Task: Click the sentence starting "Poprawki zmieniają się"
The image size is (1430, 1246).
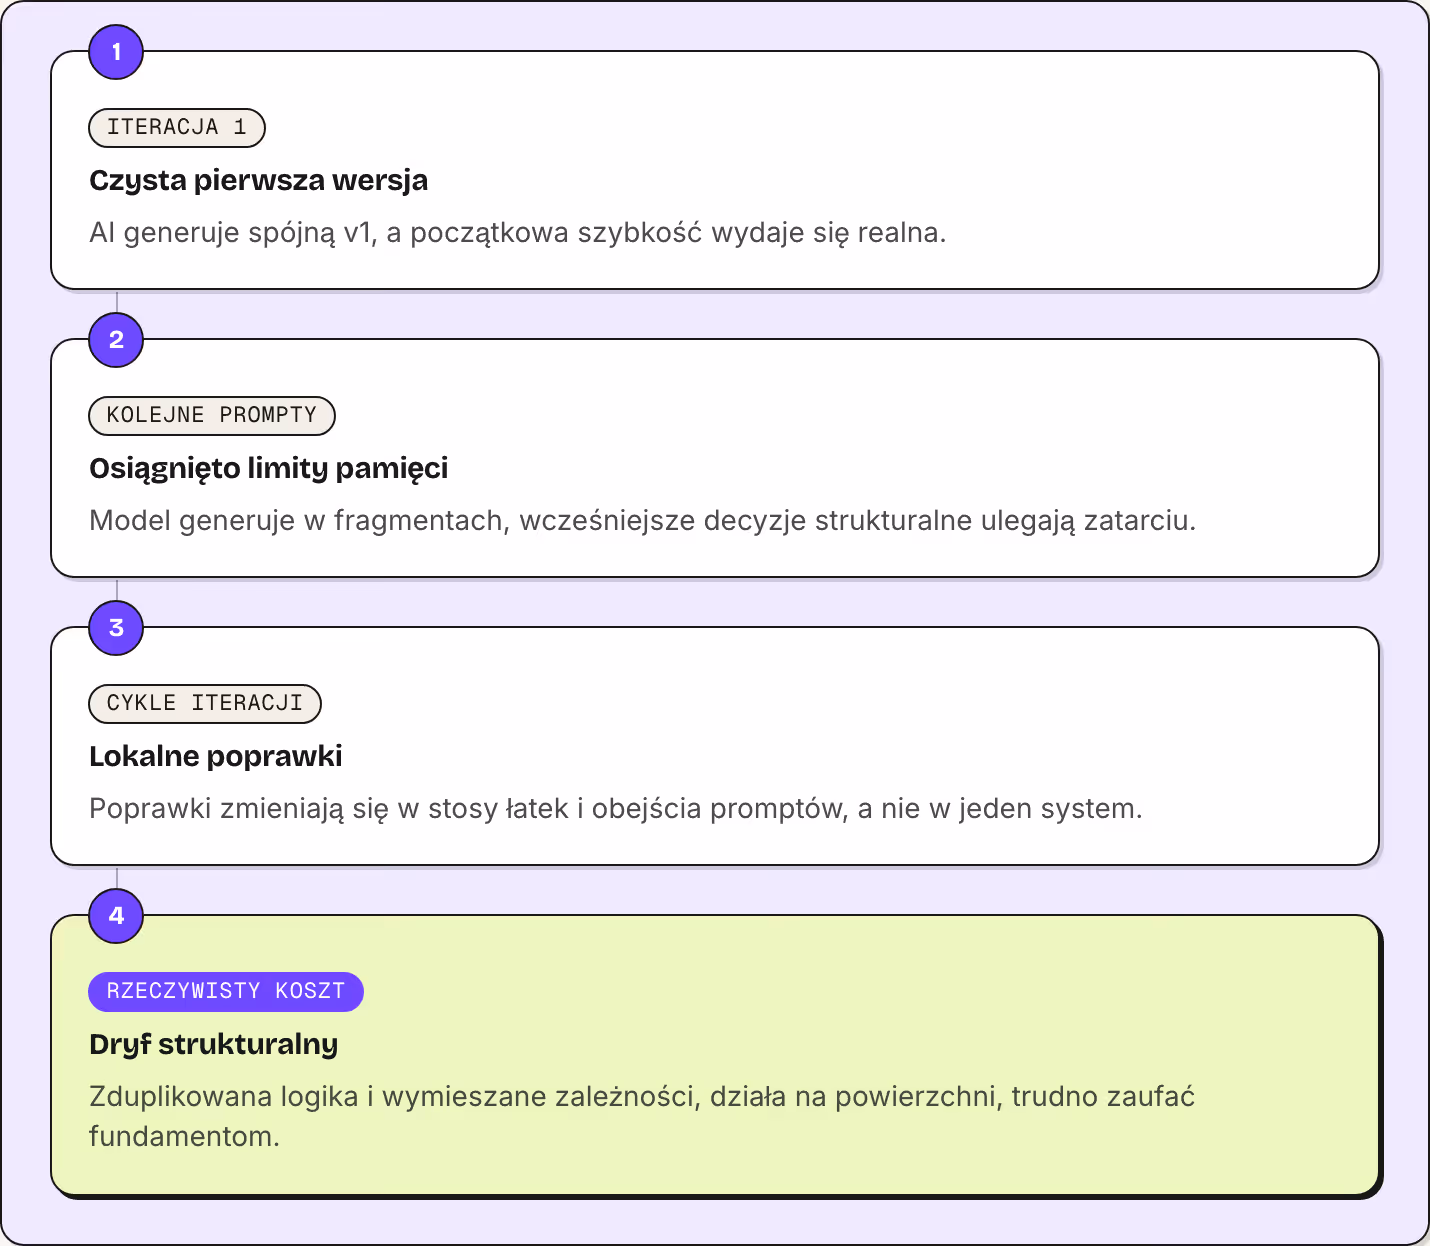Action: (615, 809)
